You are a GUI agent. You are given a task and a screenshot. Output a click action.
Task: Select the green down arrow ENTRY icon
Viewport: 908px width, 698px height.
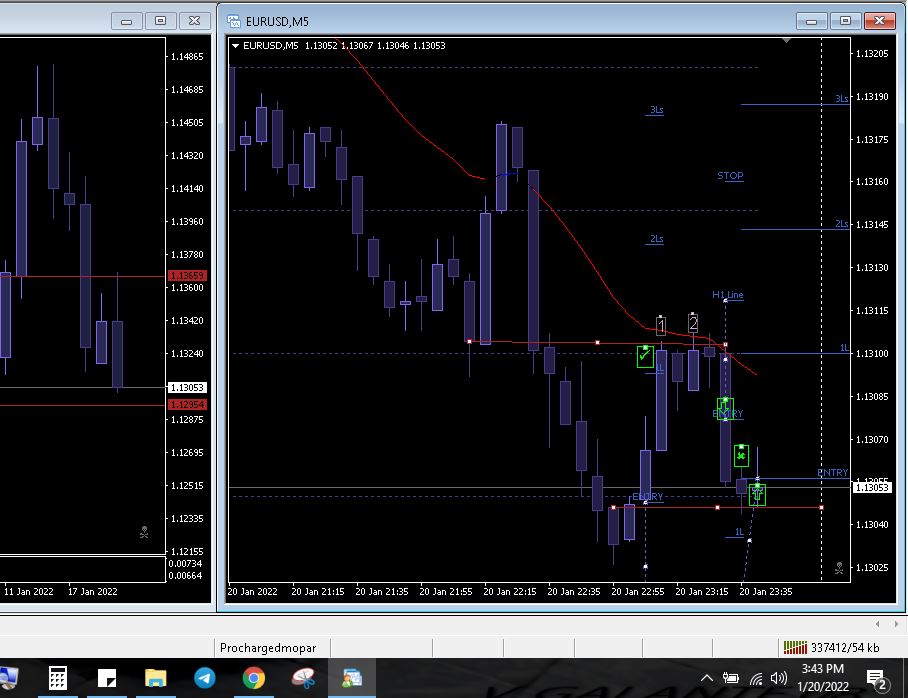click(725, 408)
